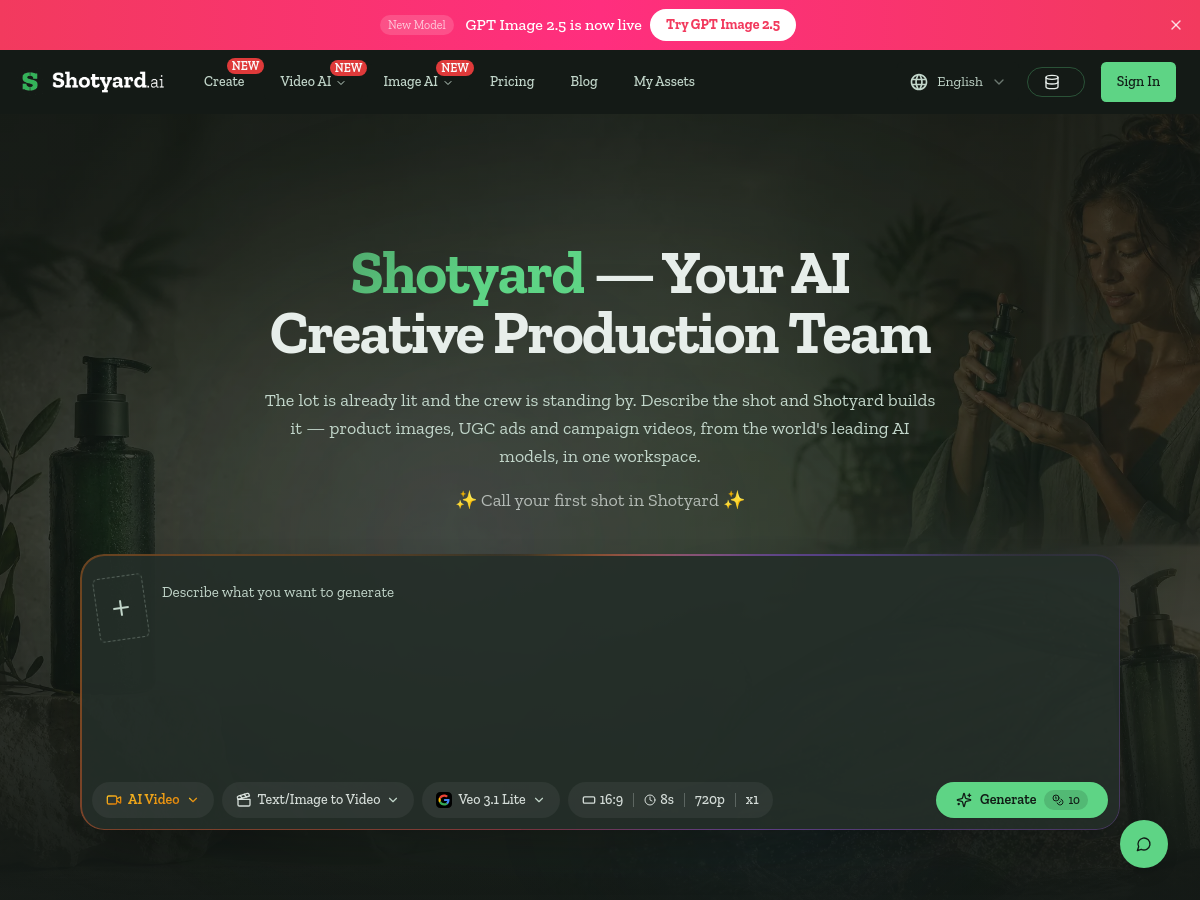Click the 720p resolution setting
Screen dimensions: 1200x900
[710, 800]
